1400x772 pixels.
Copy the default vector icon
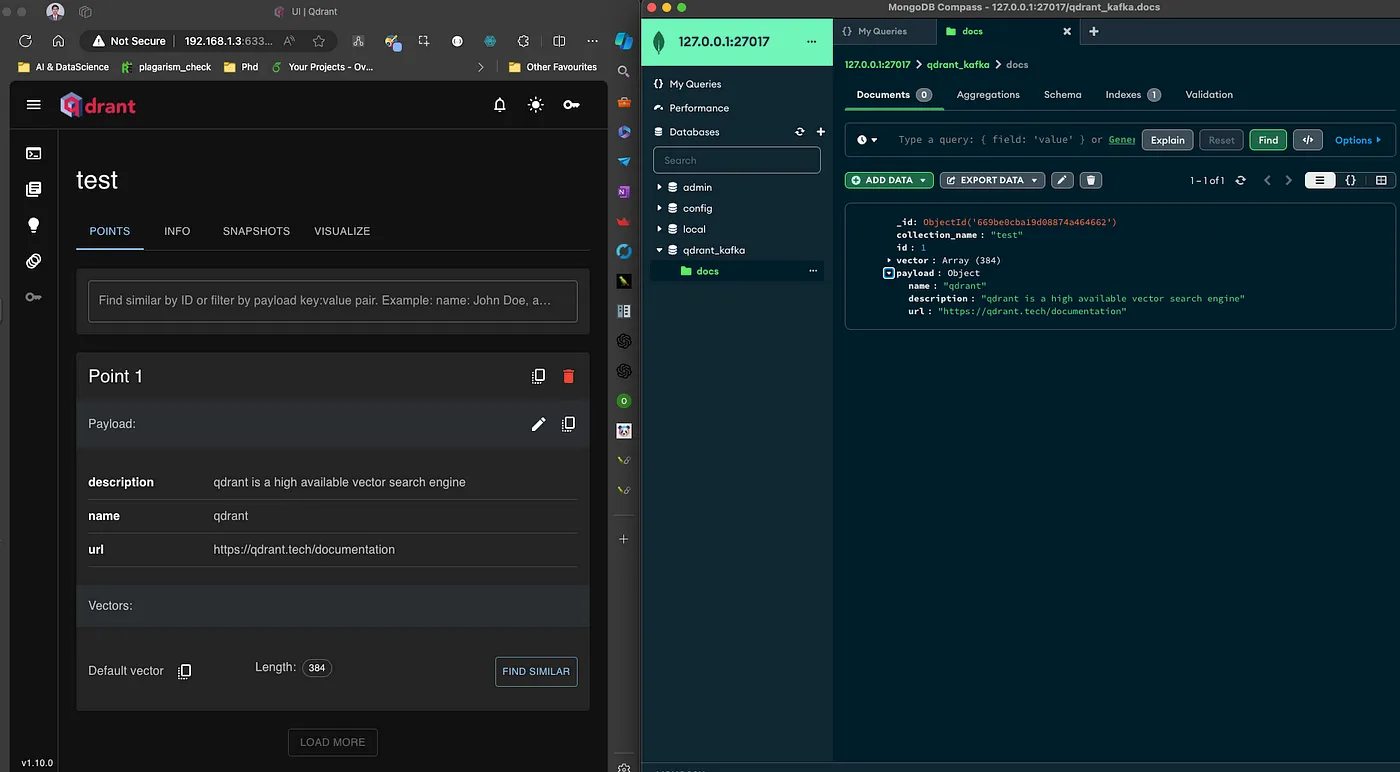coord(185,671)
